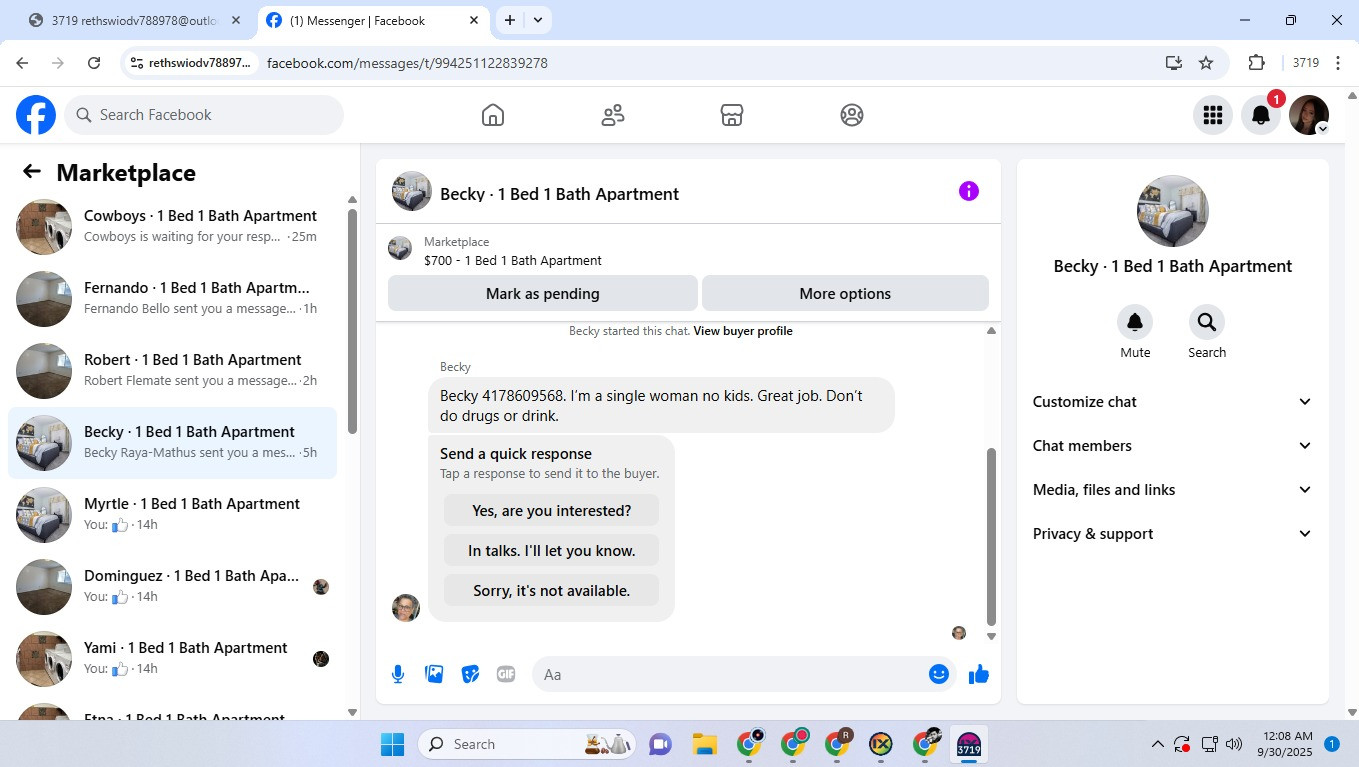Open the install app icon in address bar
Image resolution: width=1359 pixels, height=767 pixels.
1174,63
